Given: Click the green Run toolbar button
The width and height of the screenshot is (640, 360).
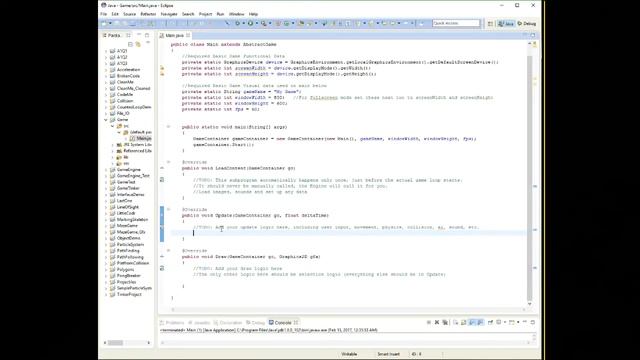Looking at the screenshot, I should pos(250,24).
